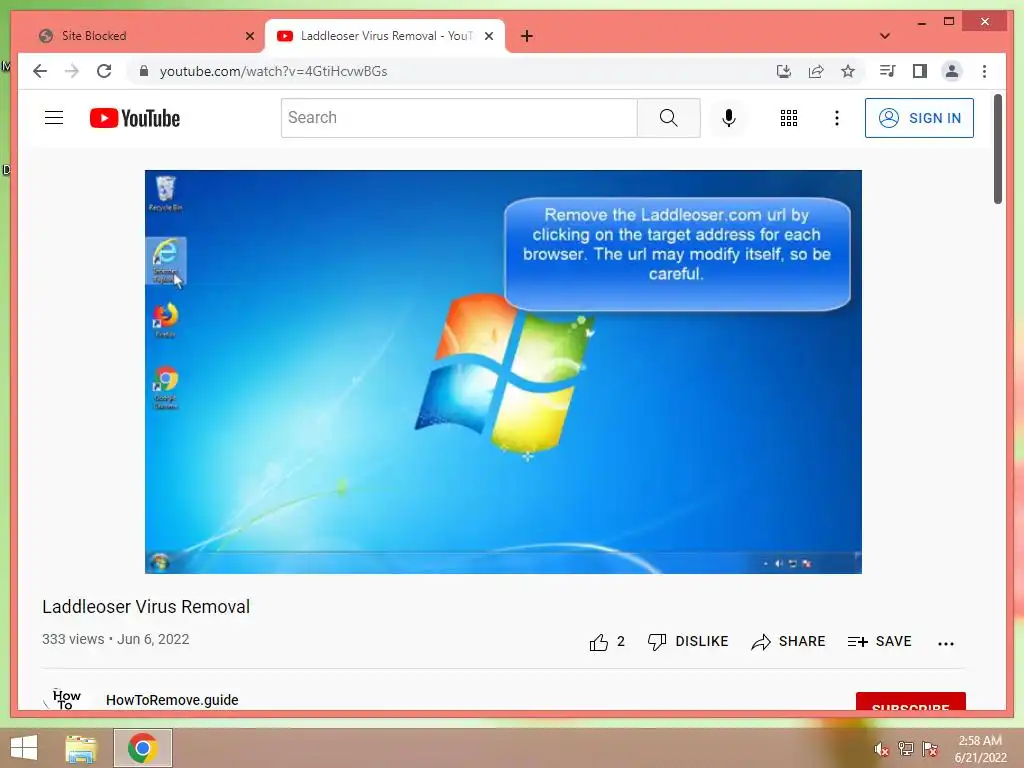
Task: Open media controls icon in Chrome toolbar
Action: [x=887, y=71]
